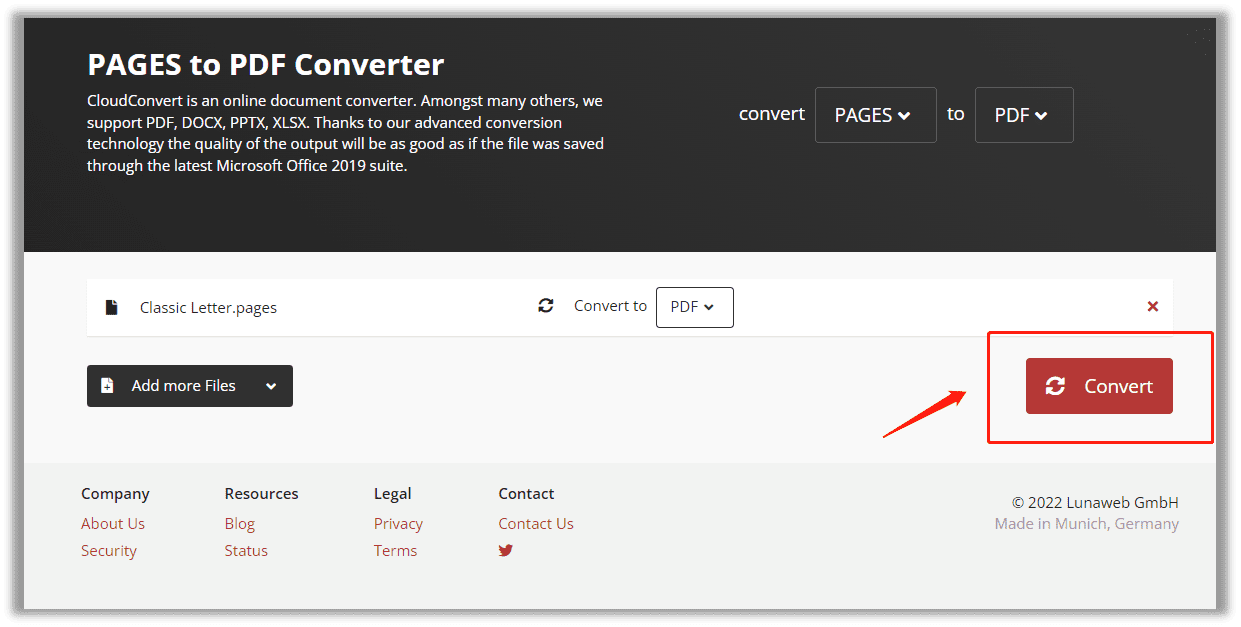Image resolution: width=1241 pixels, height=627 pixels.
Task: Click the Classic Letter.pages file name
Action: tap(208, 307)
